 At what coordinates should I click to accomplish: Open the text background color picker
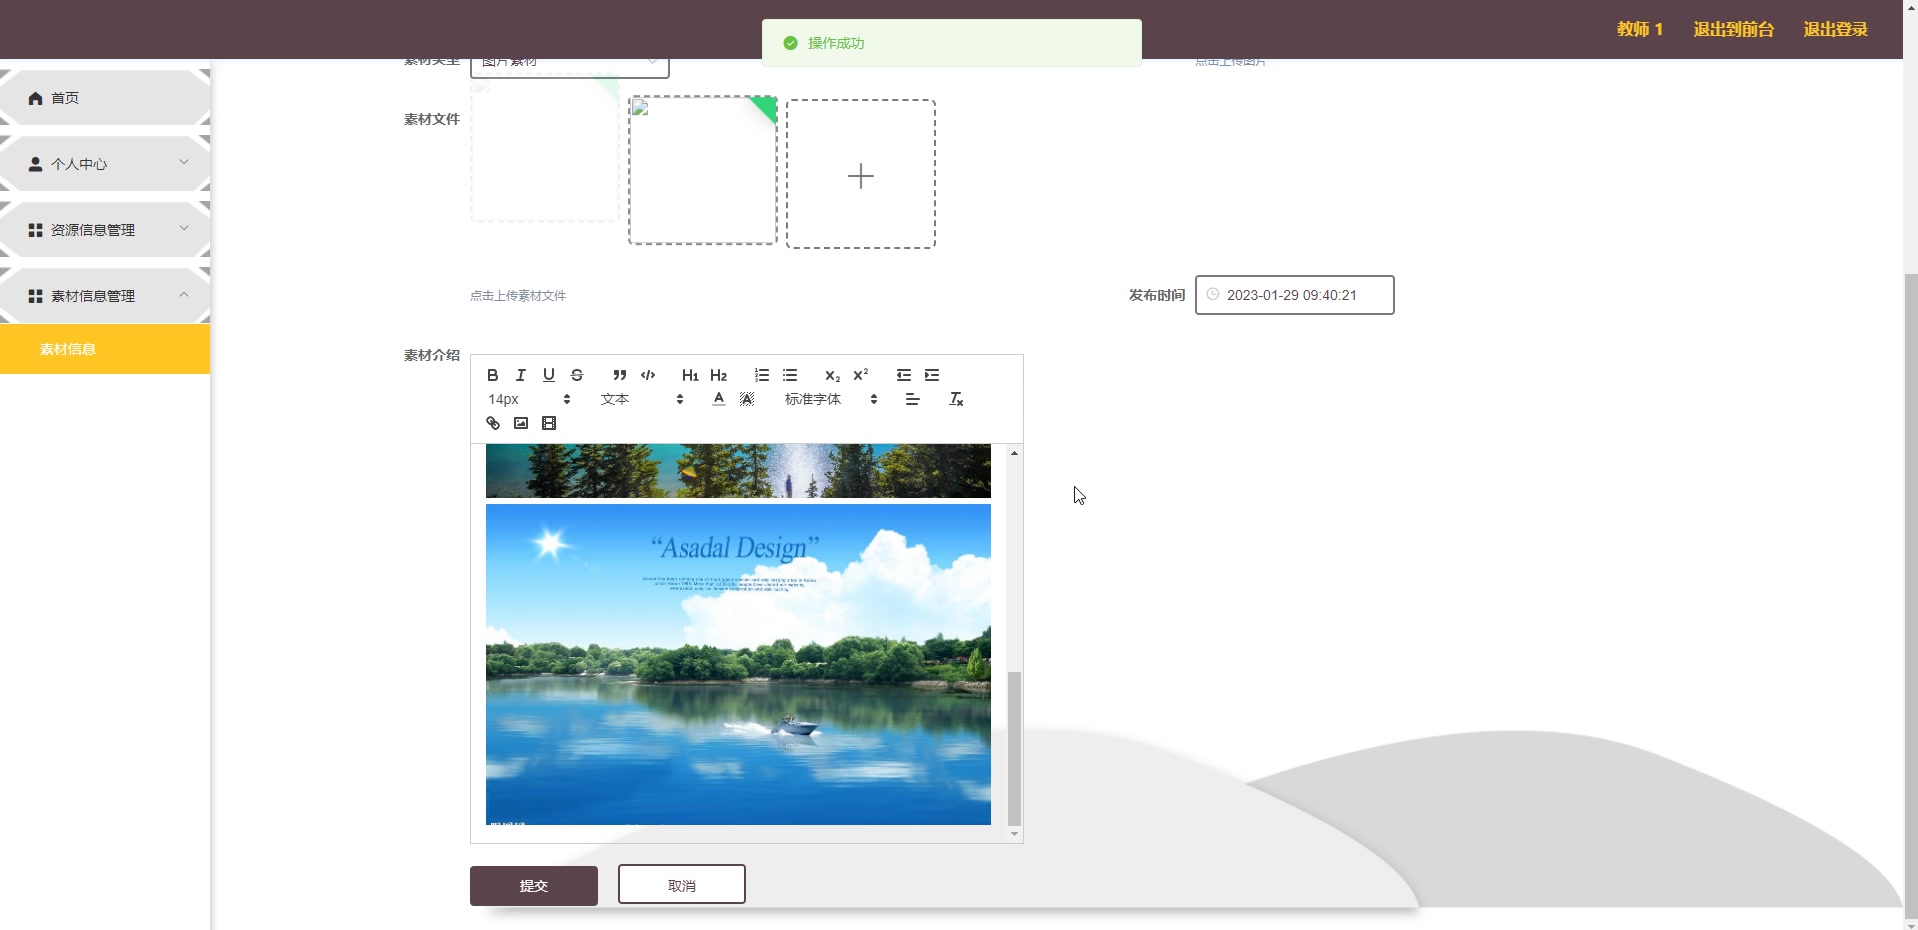pyautogui.click(x=747, y=399)
